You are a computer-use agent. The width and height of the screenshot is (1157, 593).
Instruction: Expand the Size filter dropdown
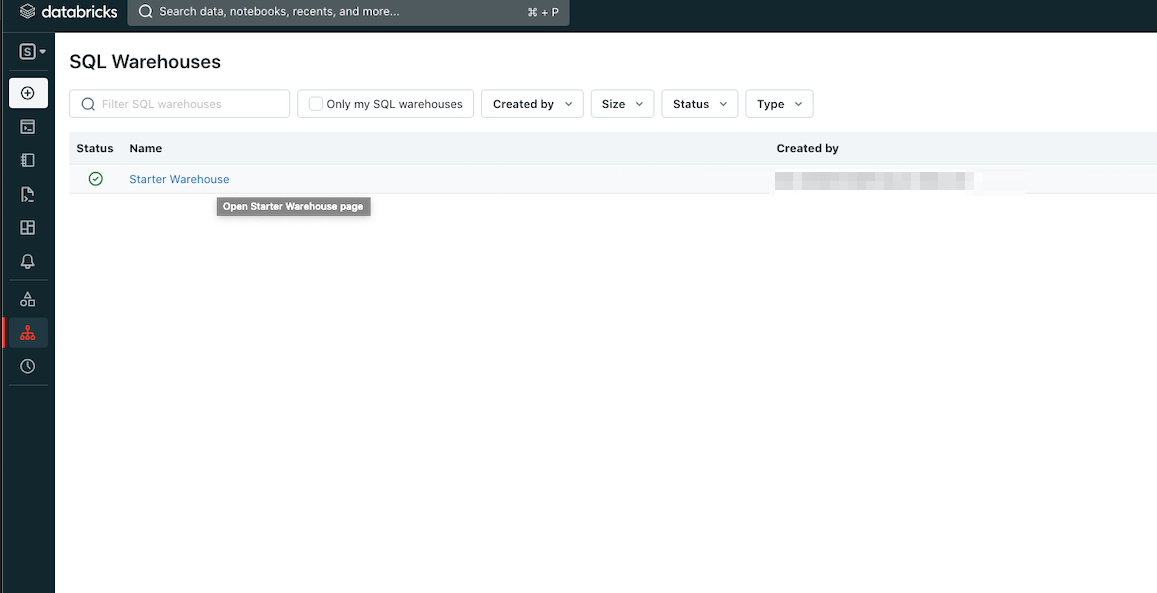click(622, 104)
